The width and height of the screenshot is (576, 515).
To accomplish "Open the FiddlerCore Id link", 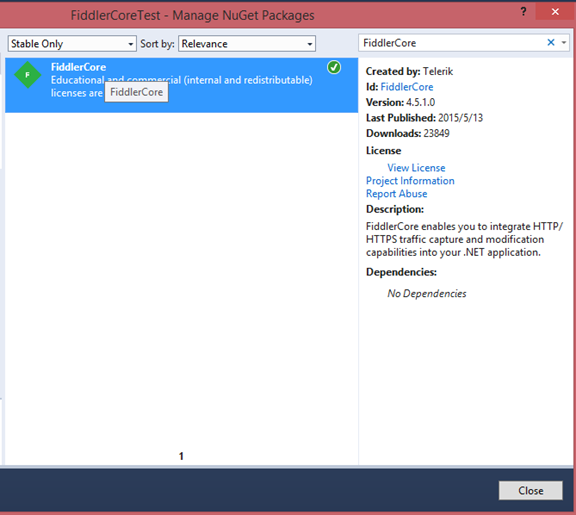I will tap(407, 87).
